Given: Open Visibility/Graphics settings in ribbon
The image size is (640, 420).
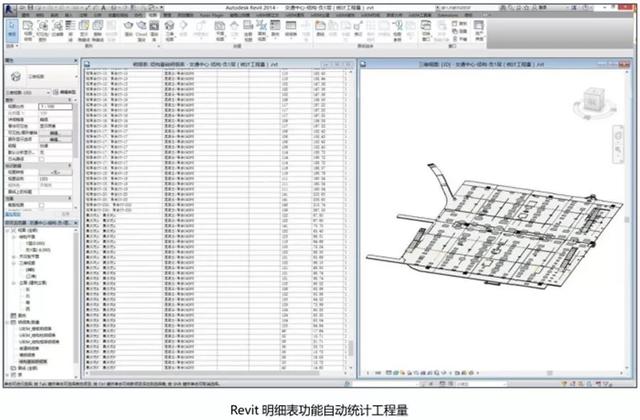Looking at the screenshot, I should click(x=42, y=31).
